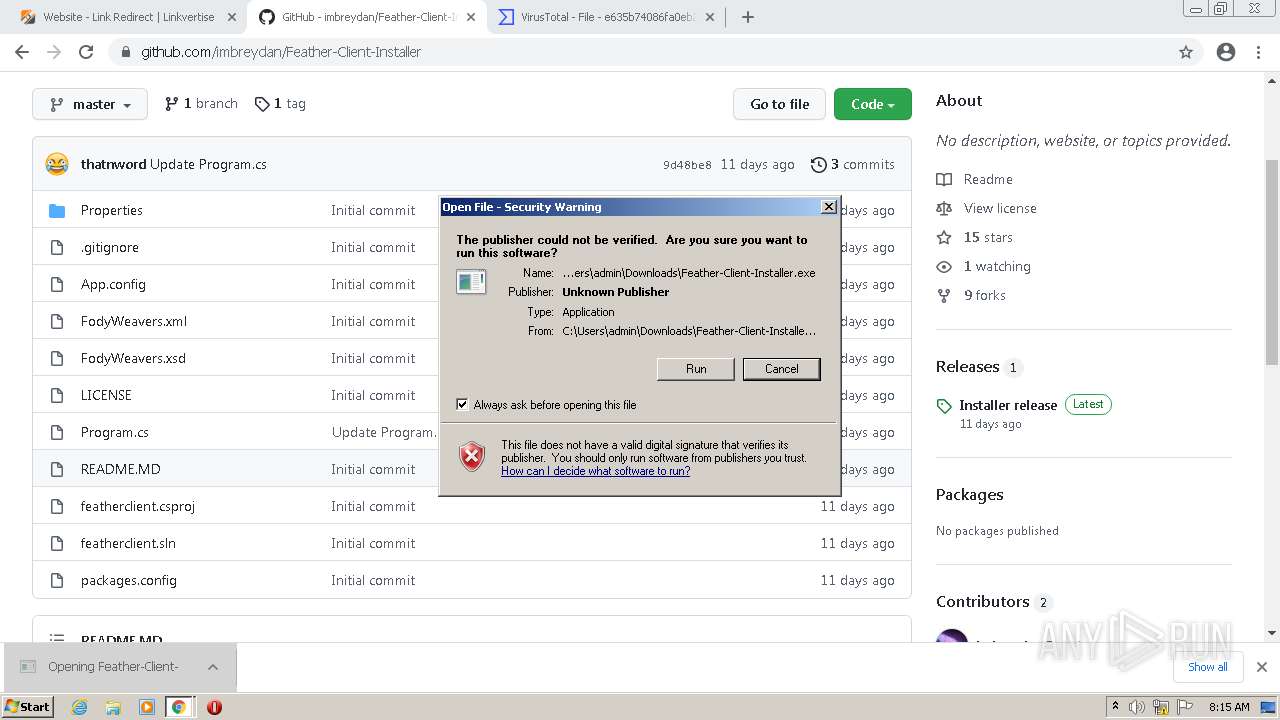The image size is (1280, 720).
Task: Open the media player taskbar icon
Action: [146, 707]
